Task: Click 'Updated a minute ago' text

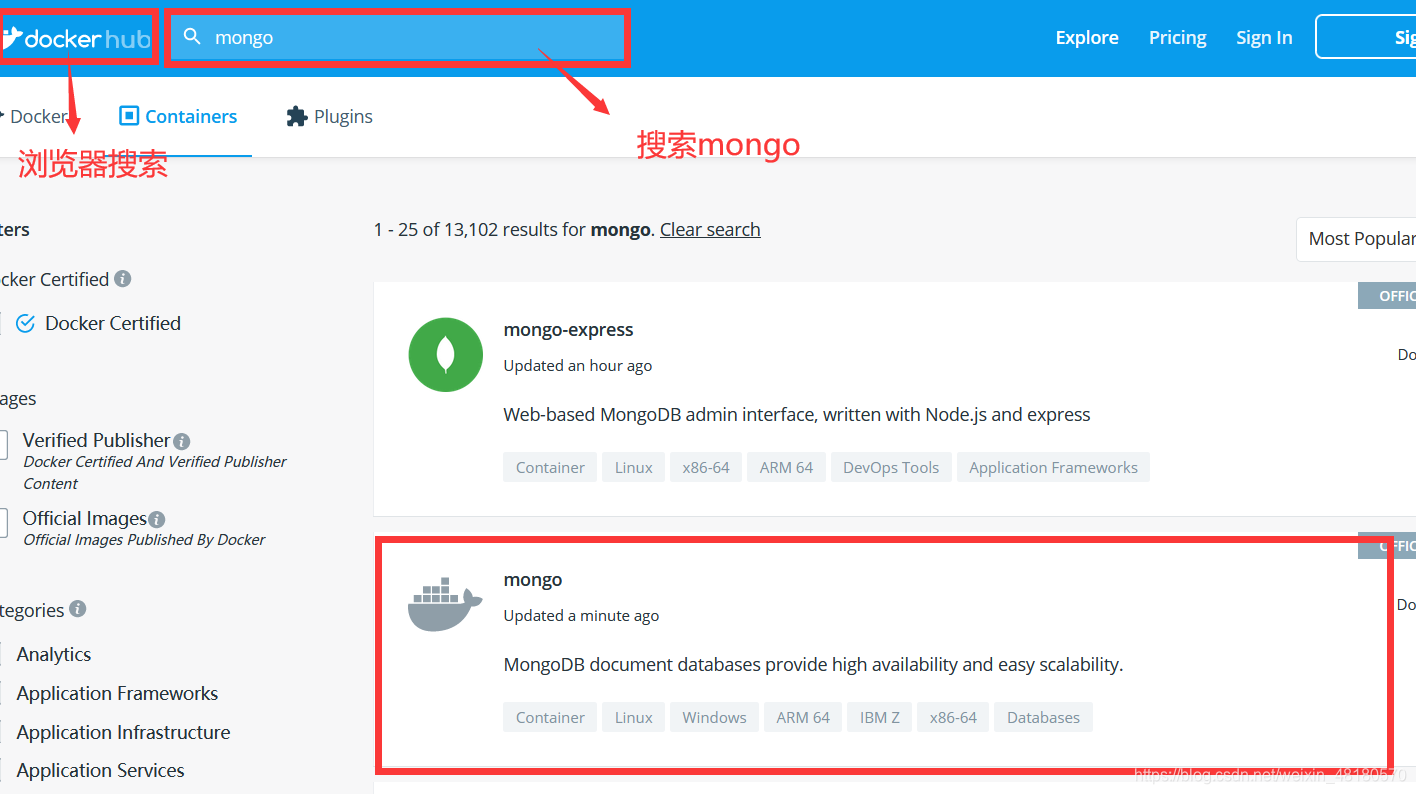Action: [x=581, y=616]
